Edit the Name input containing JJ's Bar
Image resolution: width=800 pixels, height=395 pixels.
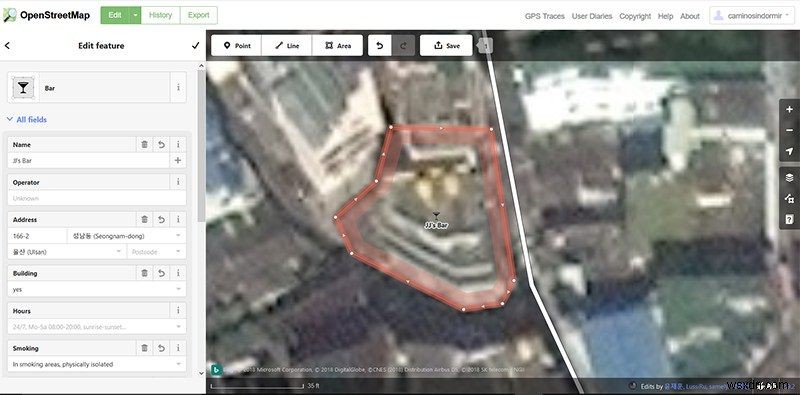pos(88,161)
